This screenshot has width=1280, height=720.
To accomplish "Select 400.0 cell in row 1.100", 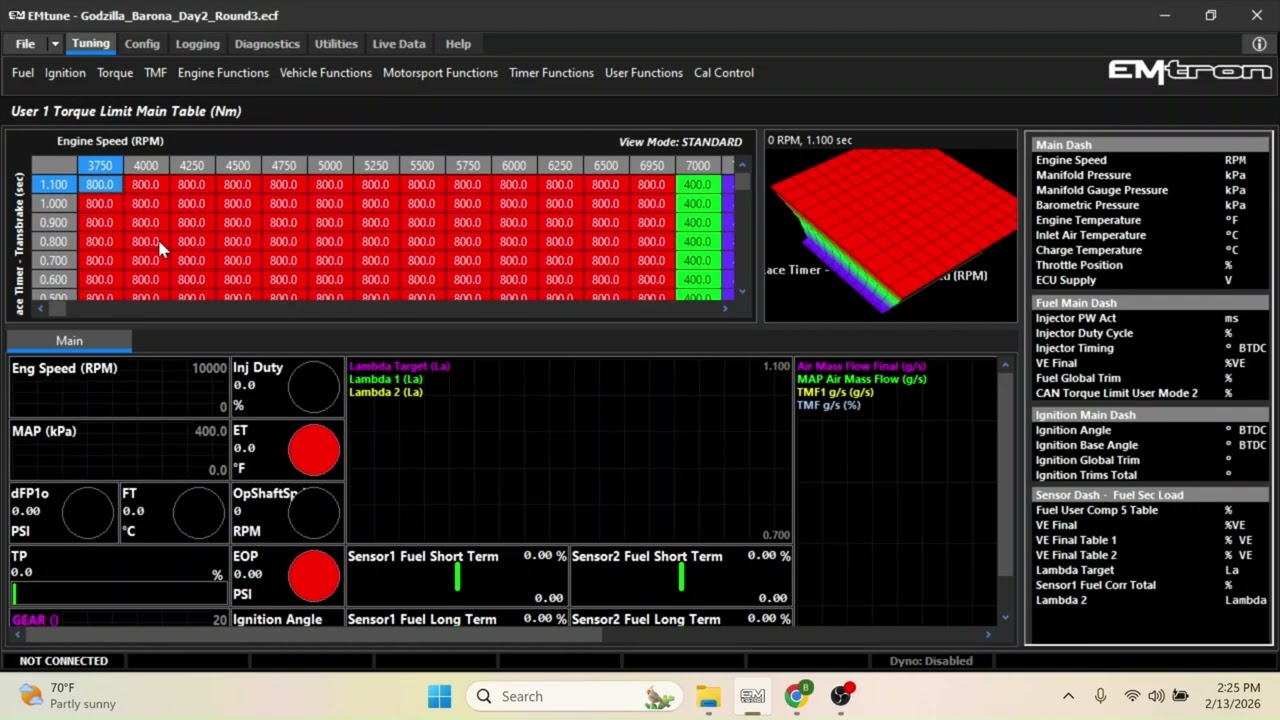I will point(697,185).
